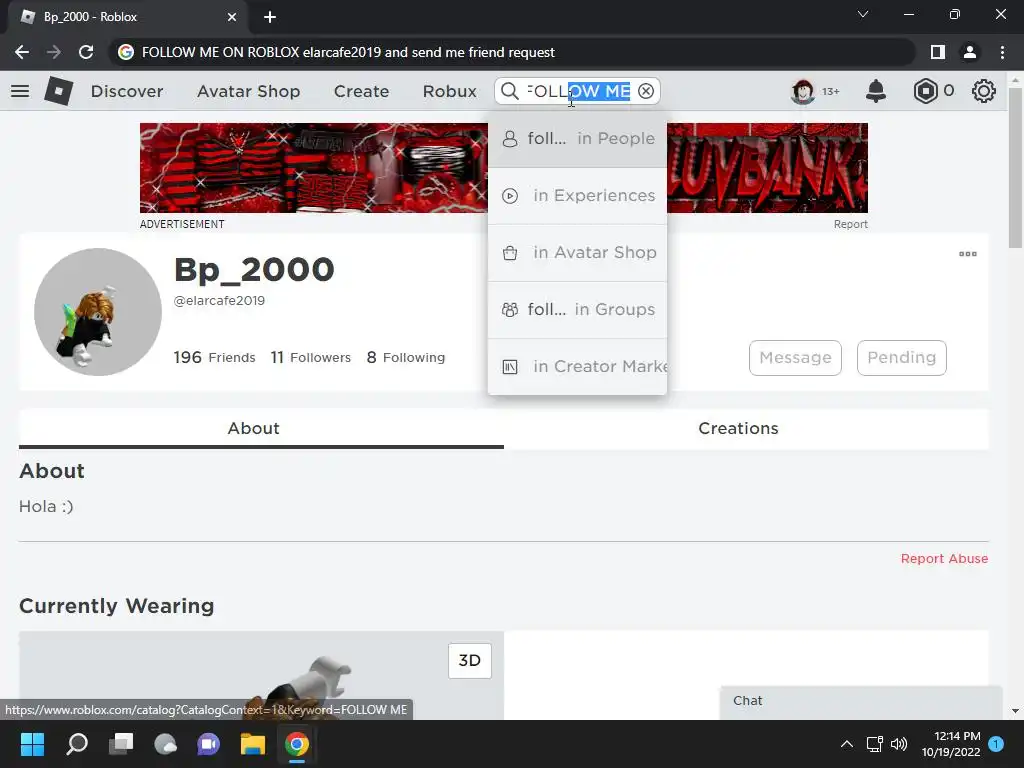Image resolution: width=1024 pixels, height=768 pixels.
Task: View the 196 Friends list
Action: click(x=214, y=357)
